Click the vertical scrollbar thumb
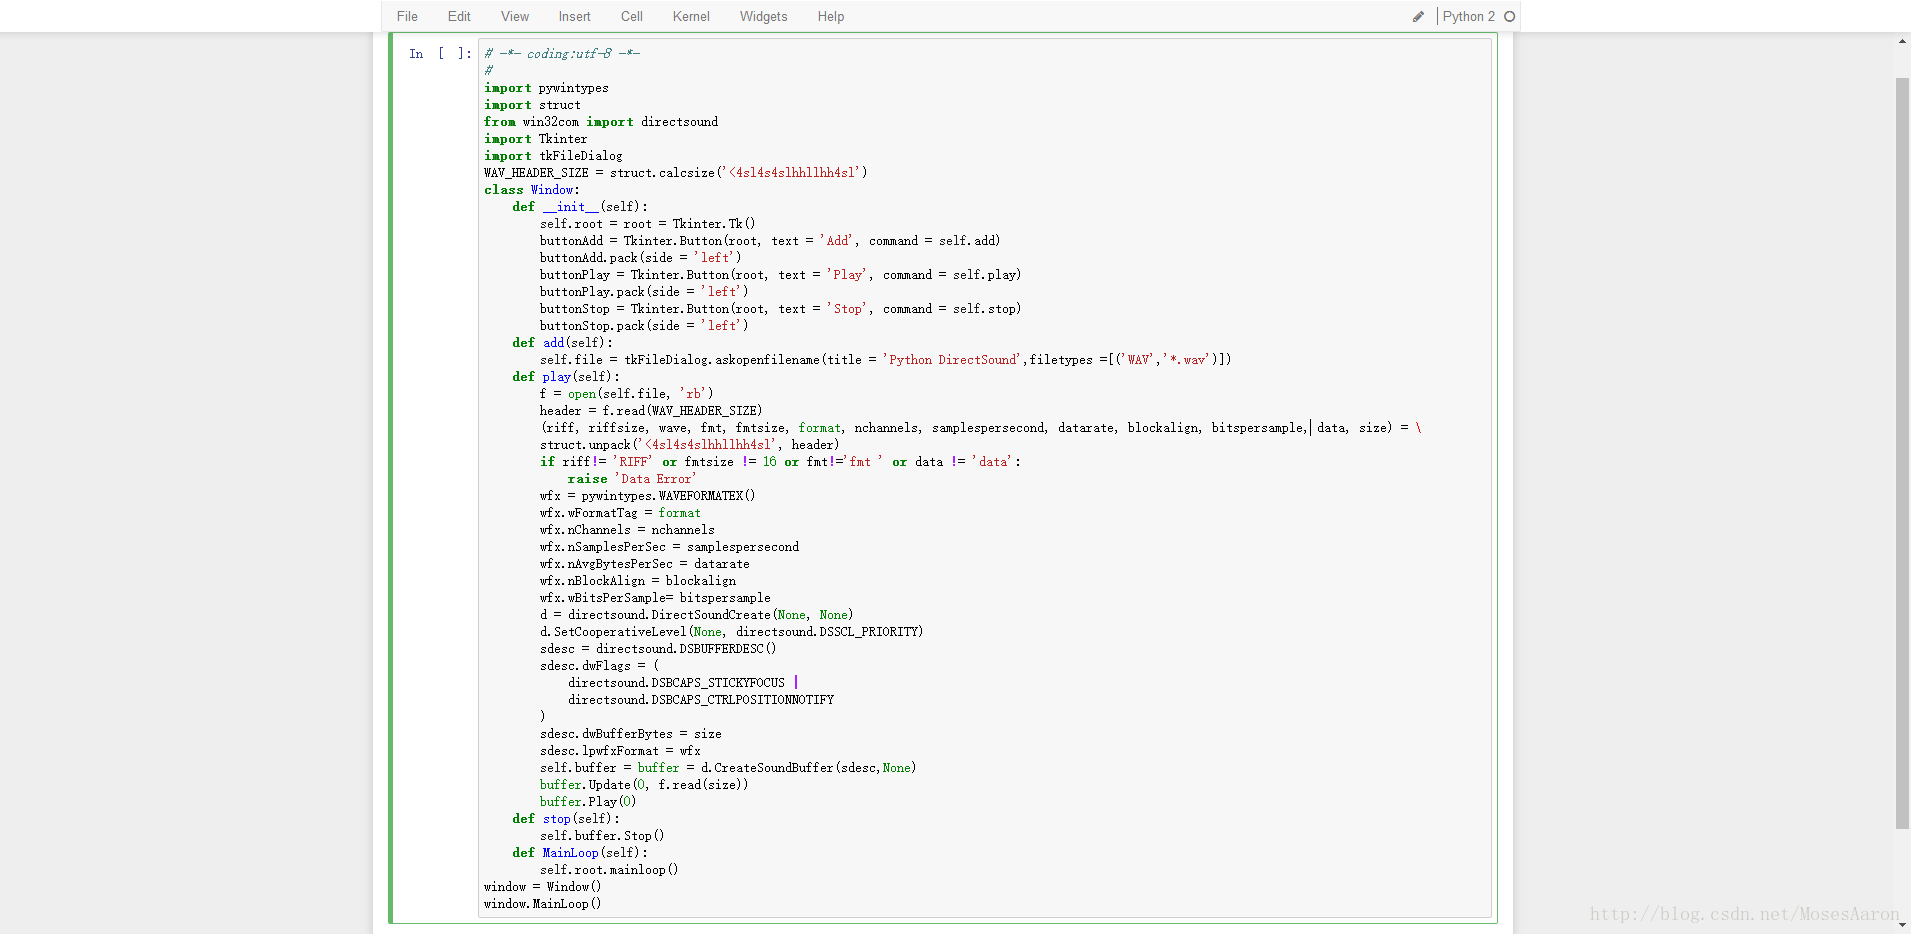 point(1902,453)
